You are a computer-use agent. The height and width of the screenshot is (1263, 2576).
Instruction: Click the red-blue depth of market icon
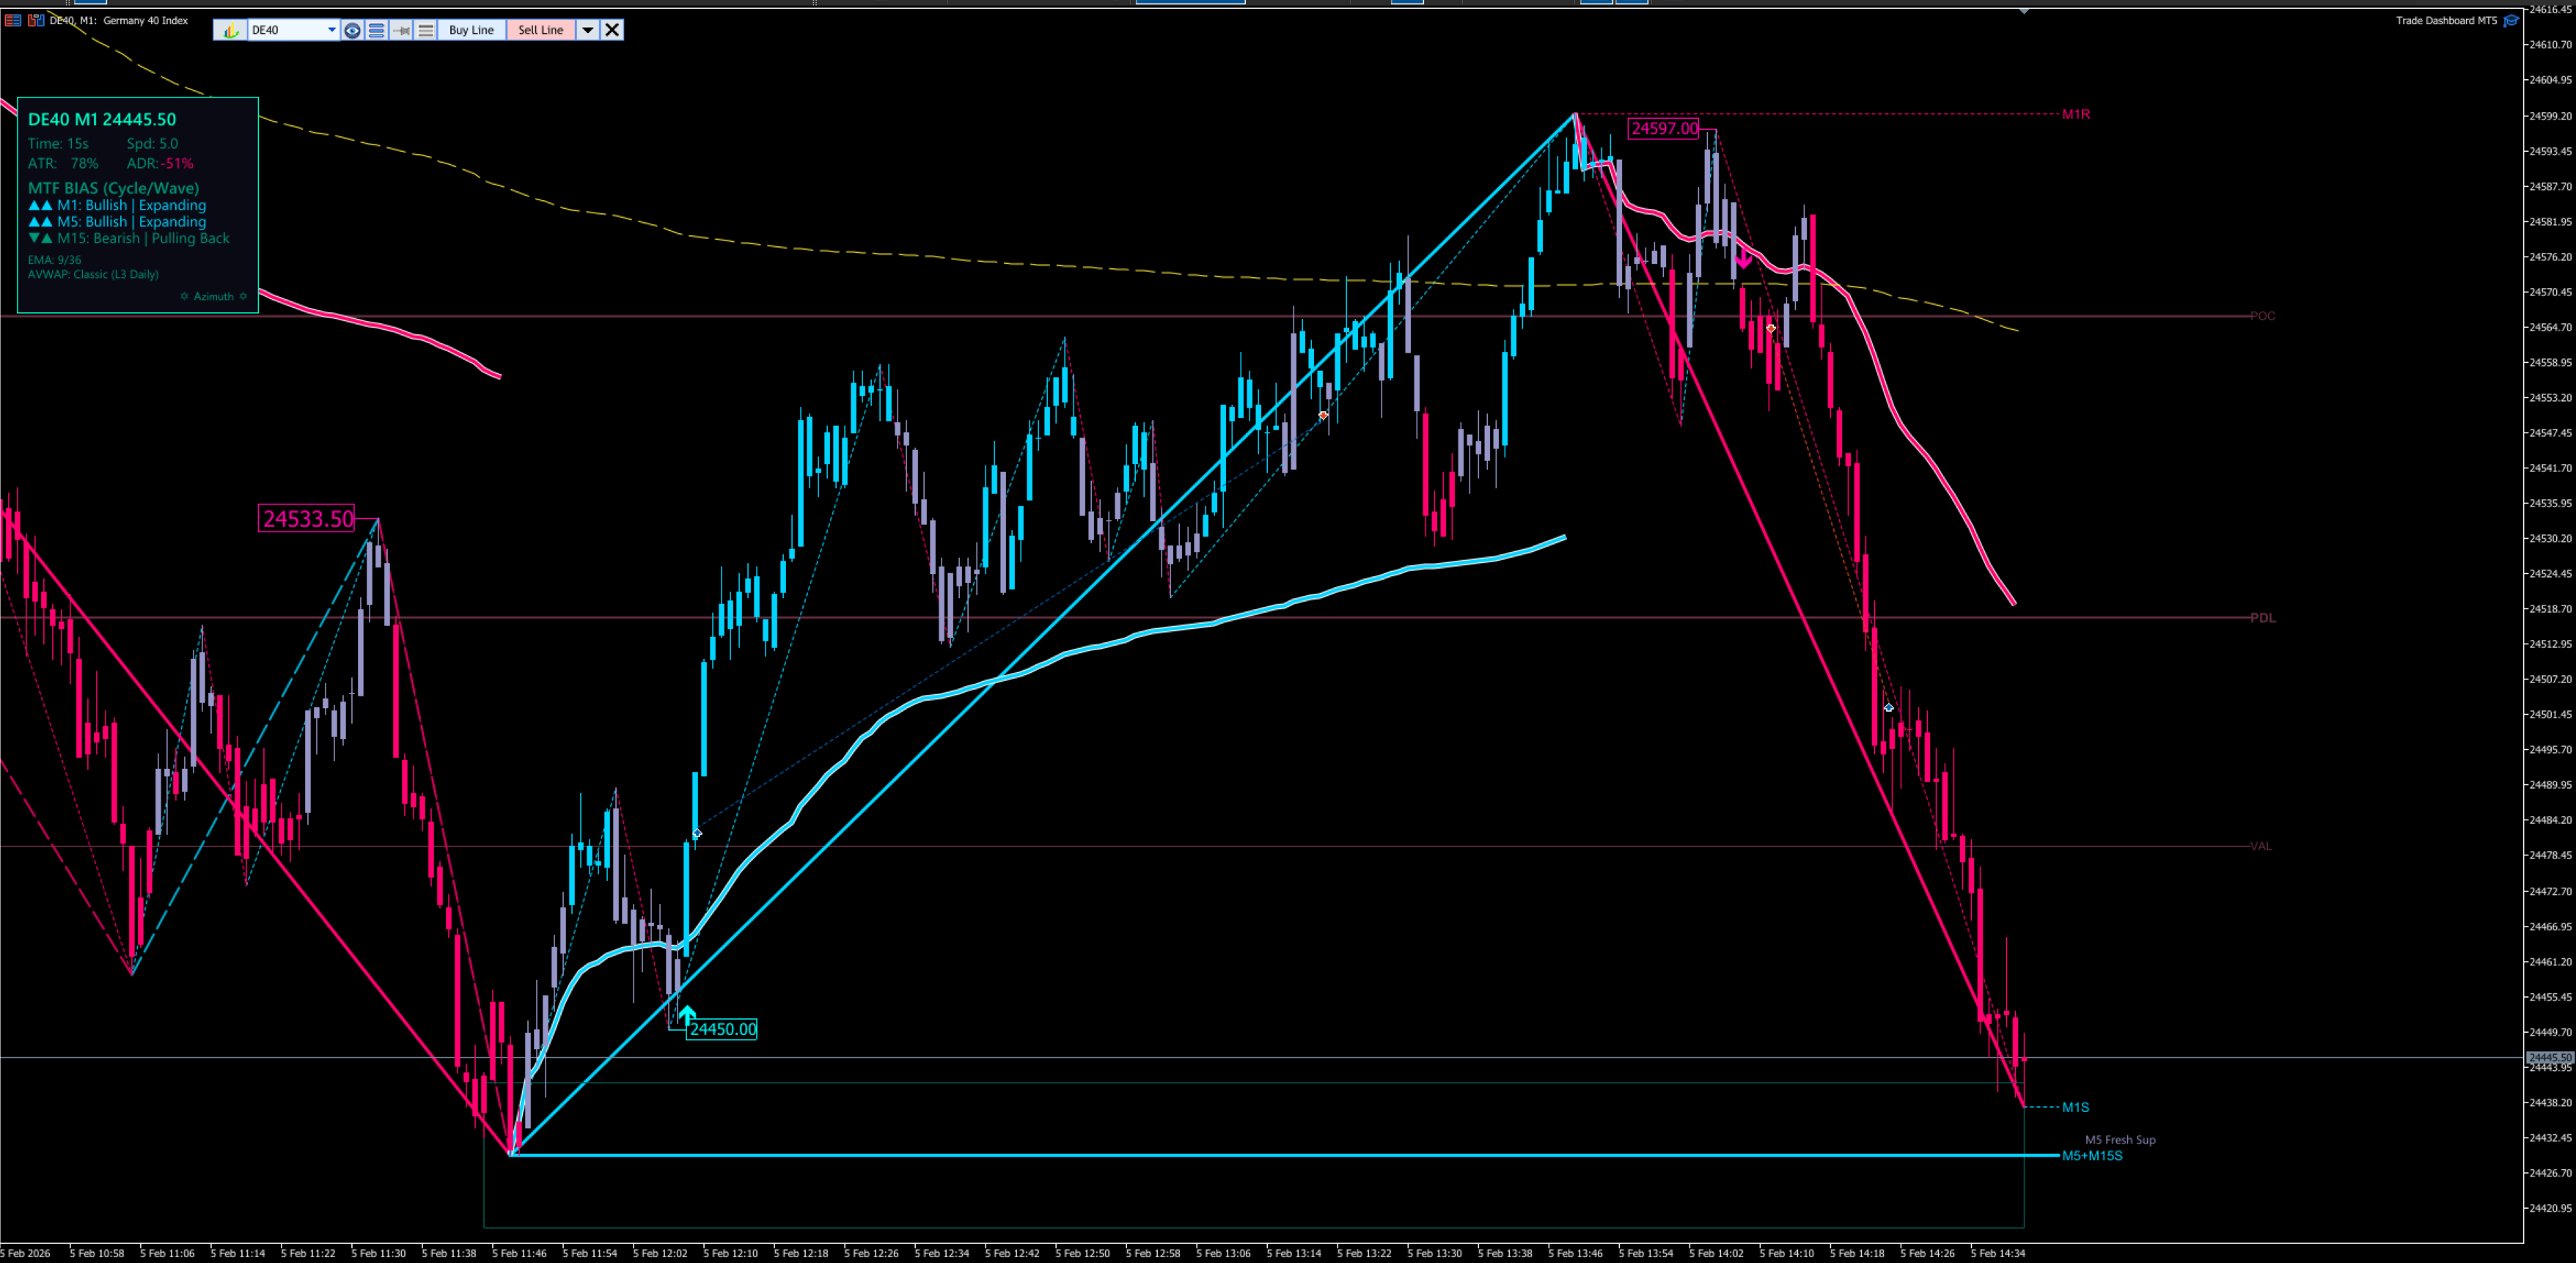(x=36, y=20)
